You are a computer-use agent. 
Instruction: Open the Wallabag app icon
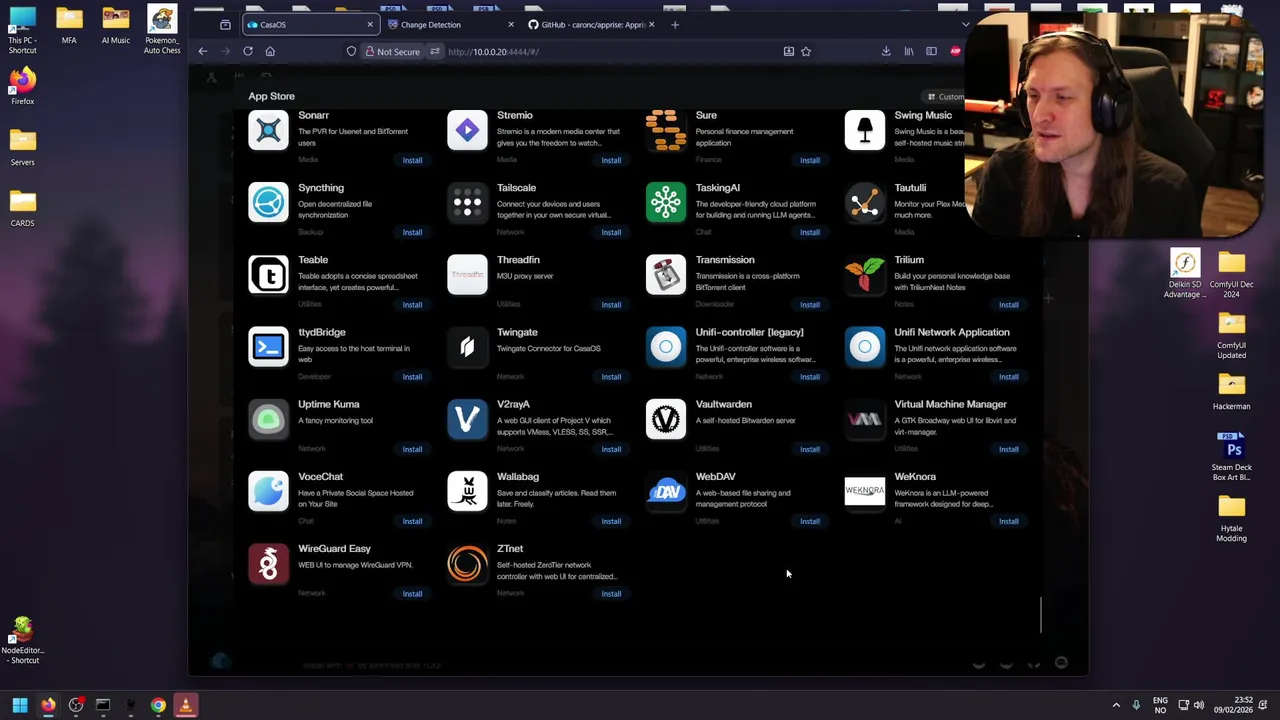(x=467, y=491)
